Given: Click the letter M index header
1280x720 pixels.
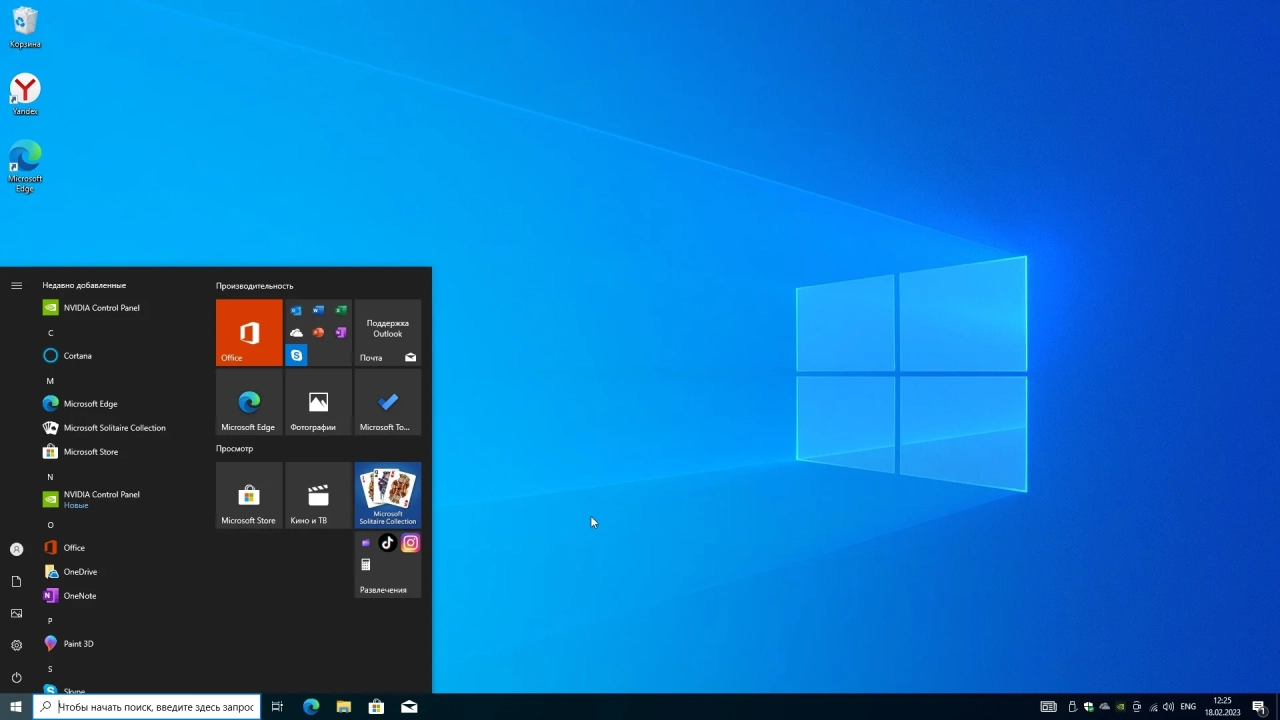Looking at the screenshot, I should [x=50, y=381].
